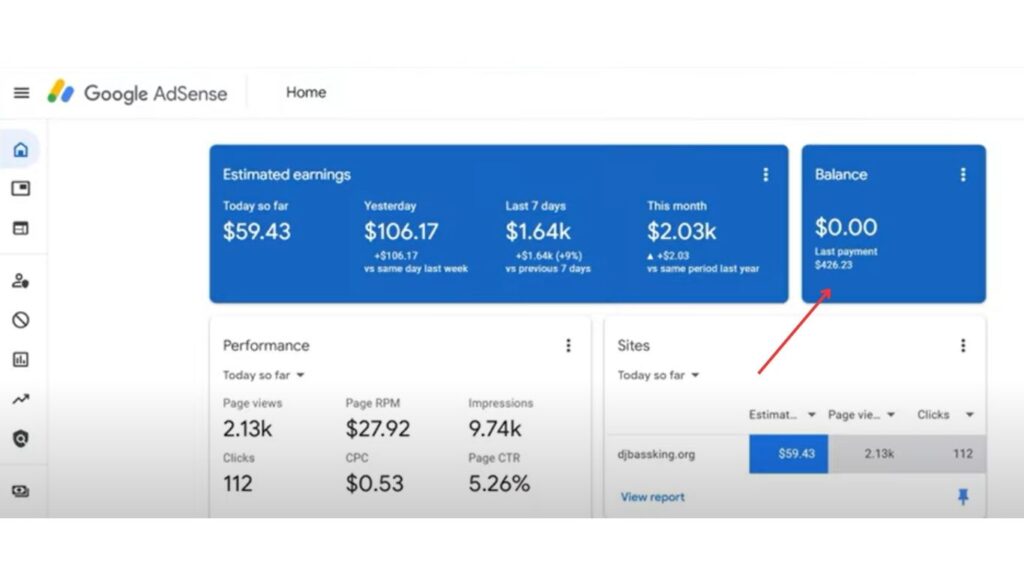This screenshot has height=576, width=1024.
Task: Open Performance card options menu
Action: tap(568, 345)
